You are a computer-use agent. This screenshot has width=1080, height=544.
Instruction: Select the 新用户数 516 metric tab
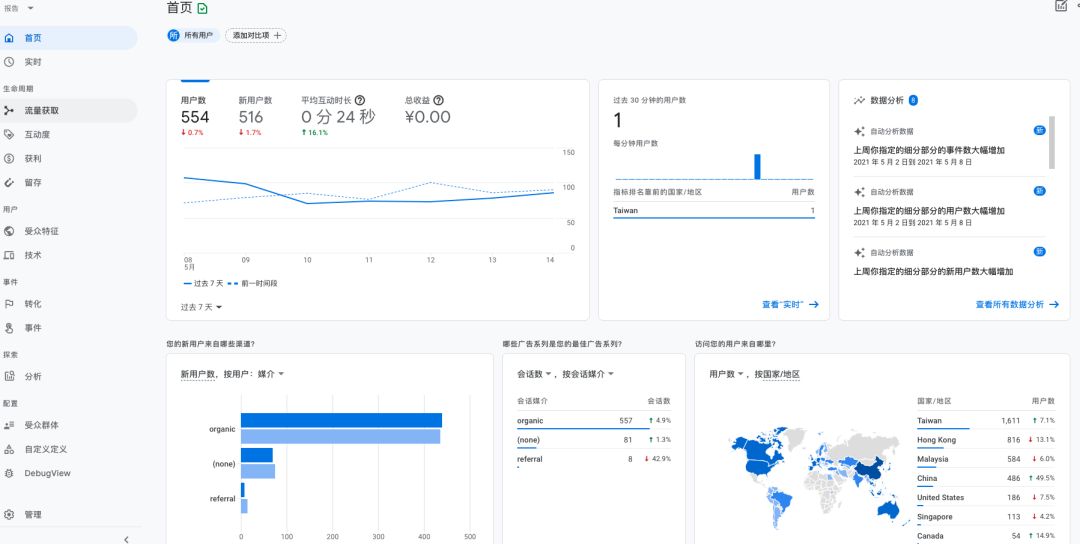[256, 115]
